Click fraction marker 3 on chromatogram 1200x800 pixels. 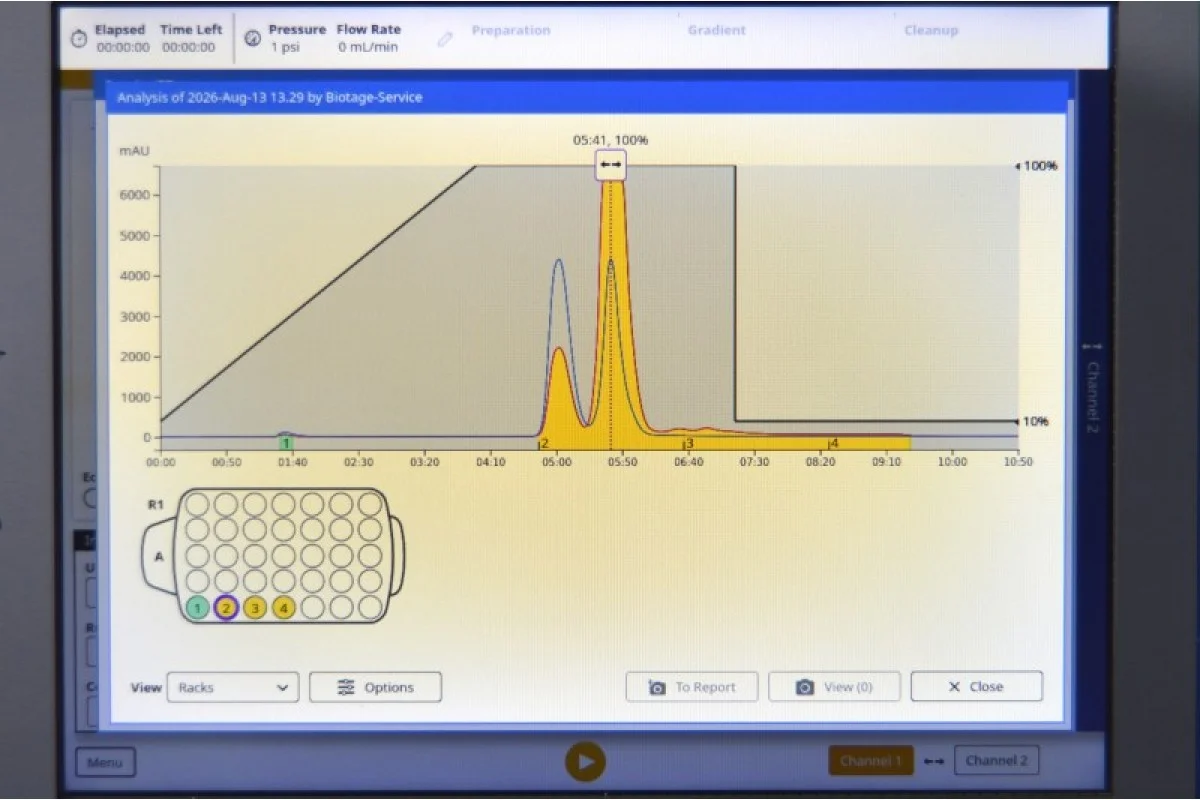688,442
